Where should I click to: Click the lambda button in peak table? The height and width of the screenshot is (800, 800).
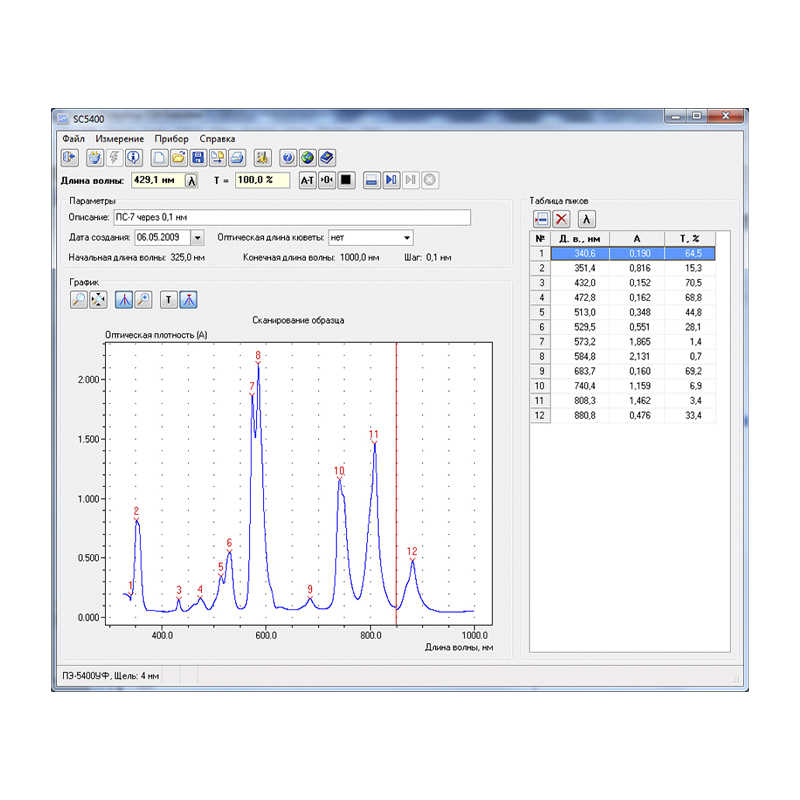tap(588, 218)
